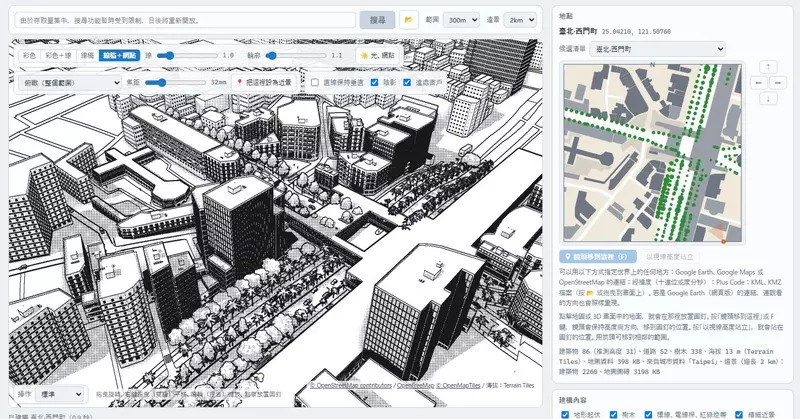The height and width of the screenshot is (419, 800).
Task: Uncheck the shadows (陰影) checkbox
Action: point(374,82)
